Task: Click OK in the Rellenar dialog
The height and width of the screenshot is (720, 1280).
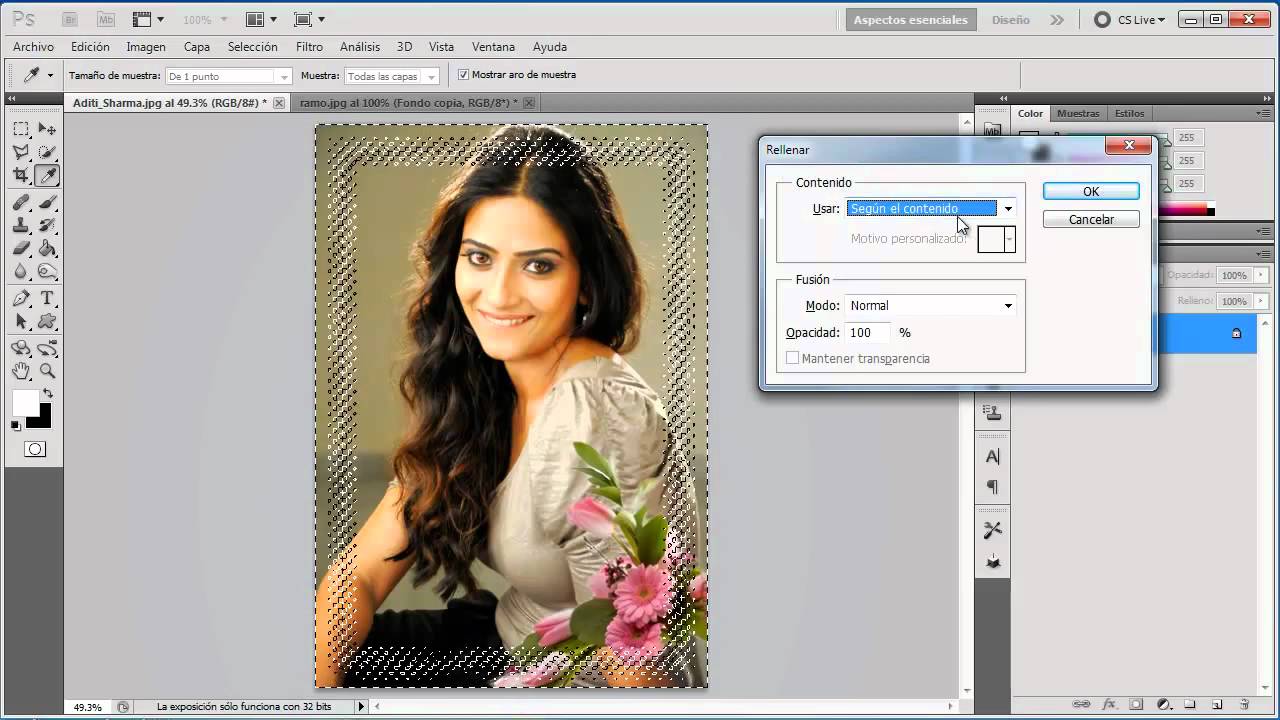Action: [1091, 192]
